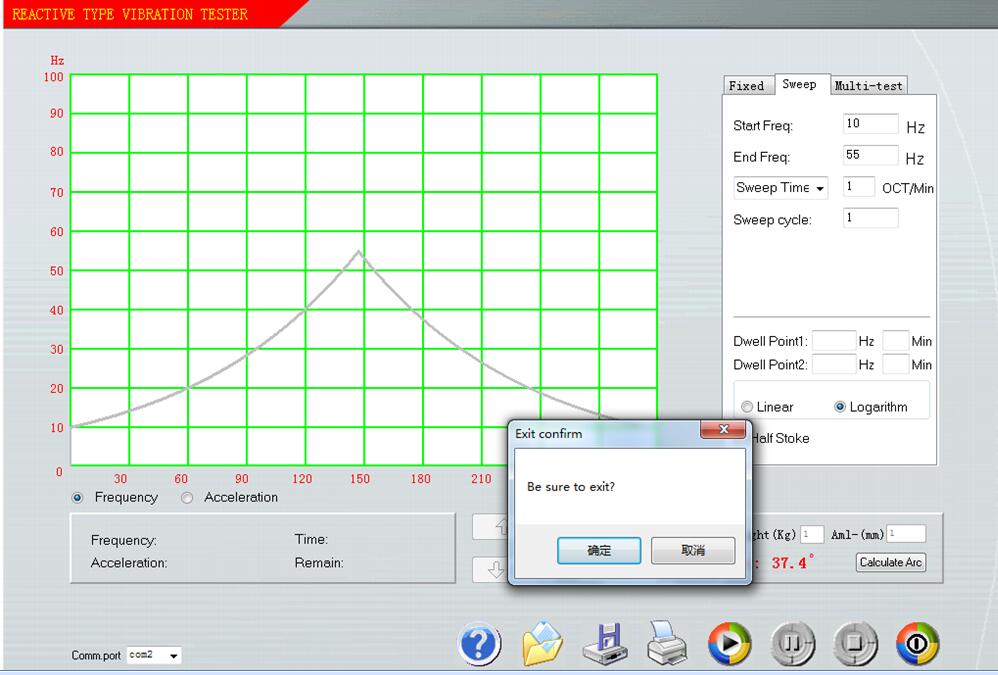Click the "Frequency:" label in readout panel
The image size is (998, 675).
[124, 540]
